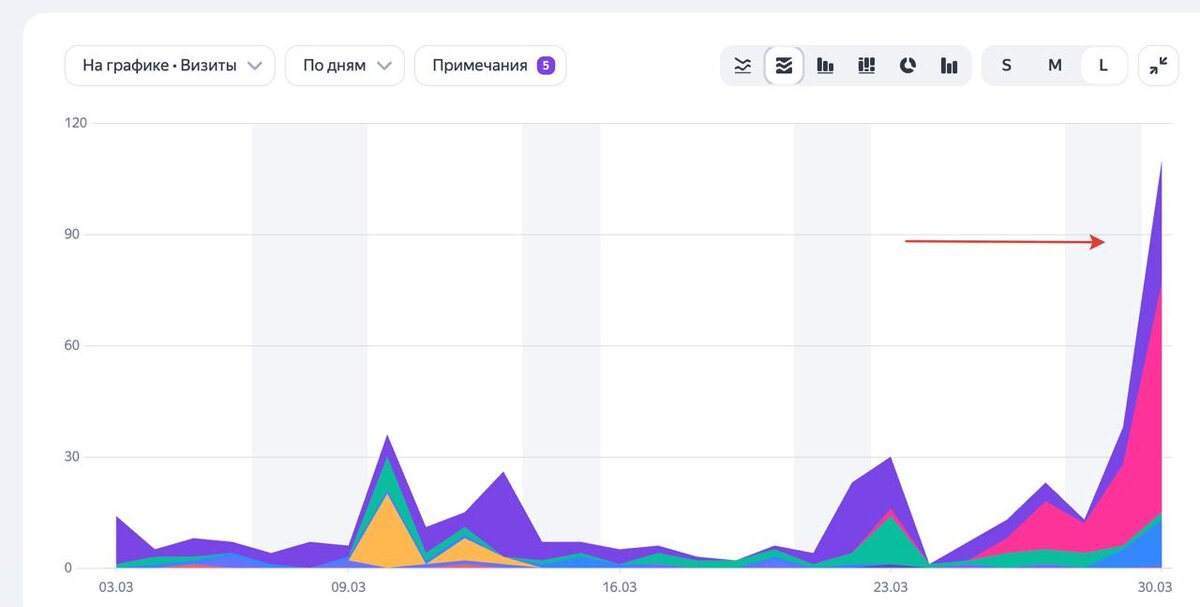Click the chevron next to 'По дням'

click(384, 67)
